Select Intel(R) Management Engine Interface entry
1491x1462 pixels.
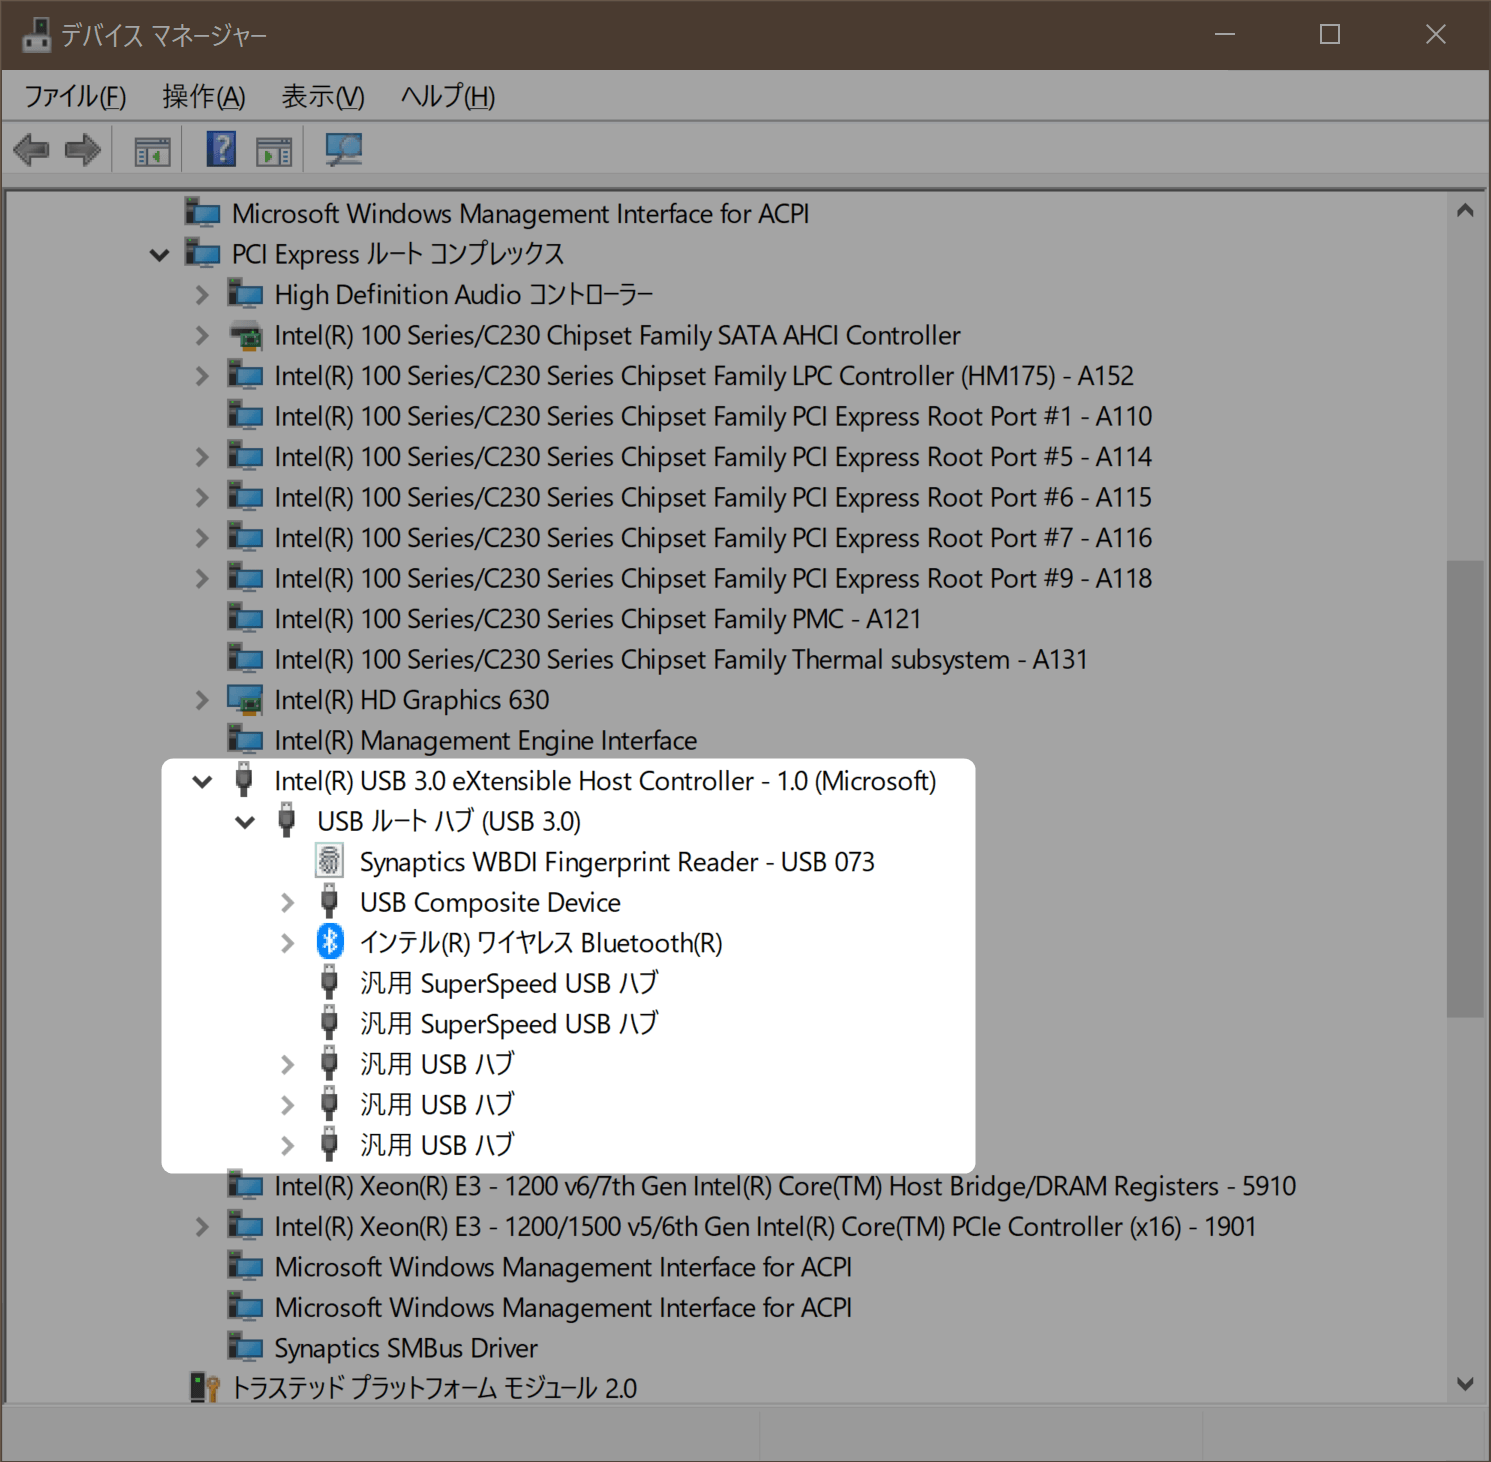coord(486,740)
